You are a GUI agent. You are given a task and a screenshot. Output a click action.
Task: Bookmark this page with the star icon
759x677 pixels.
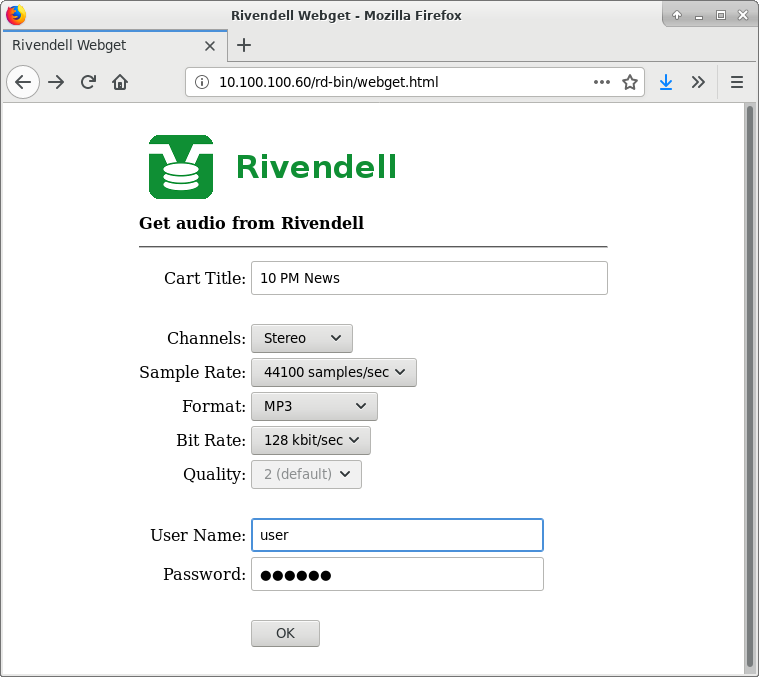pos(630,82)
